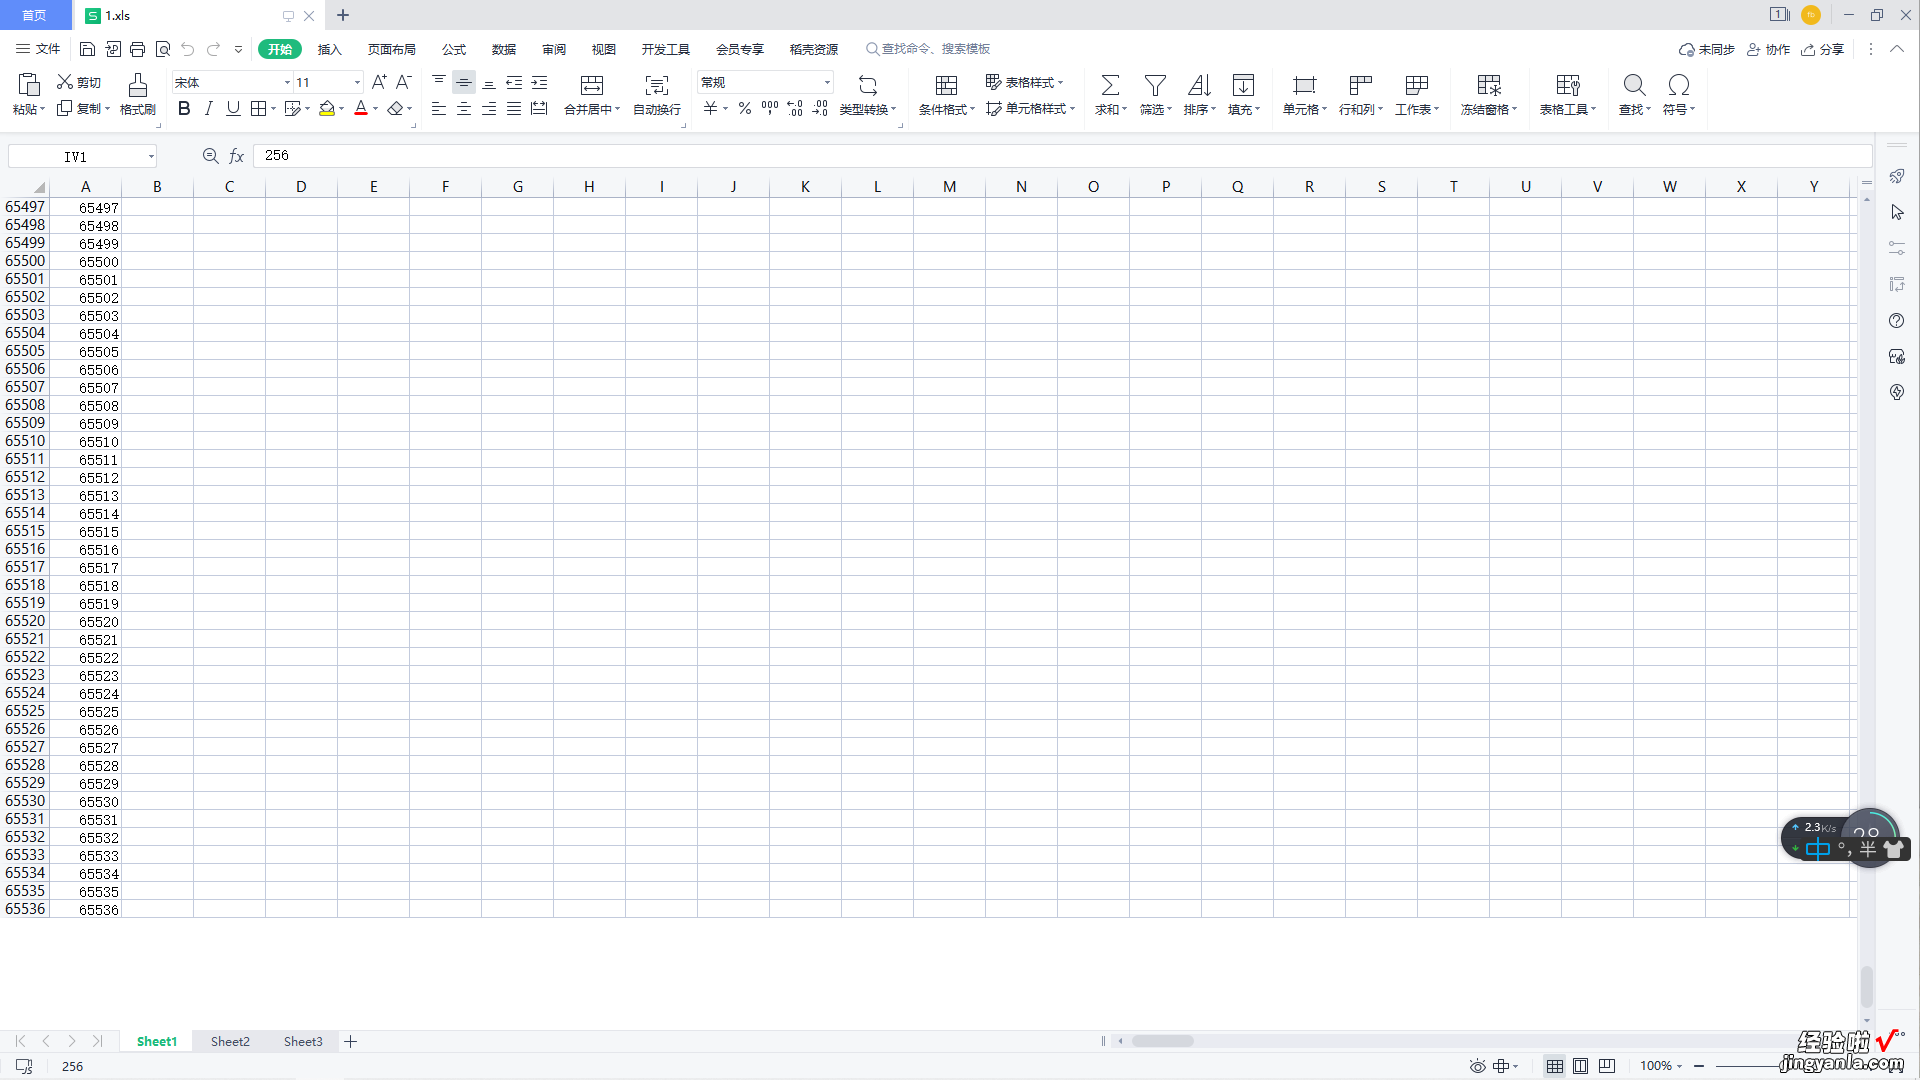The image size is (1920, 1080).
Task: Click the Freeze Panes (冻结窗格) icon
Action: [1489, 85]
